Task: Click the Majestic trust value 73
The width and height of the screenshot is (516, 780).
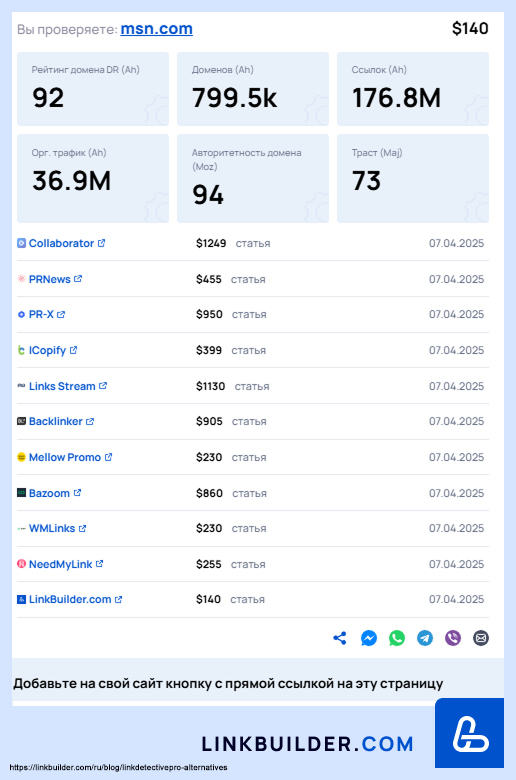Action: (x=367, y=181)
